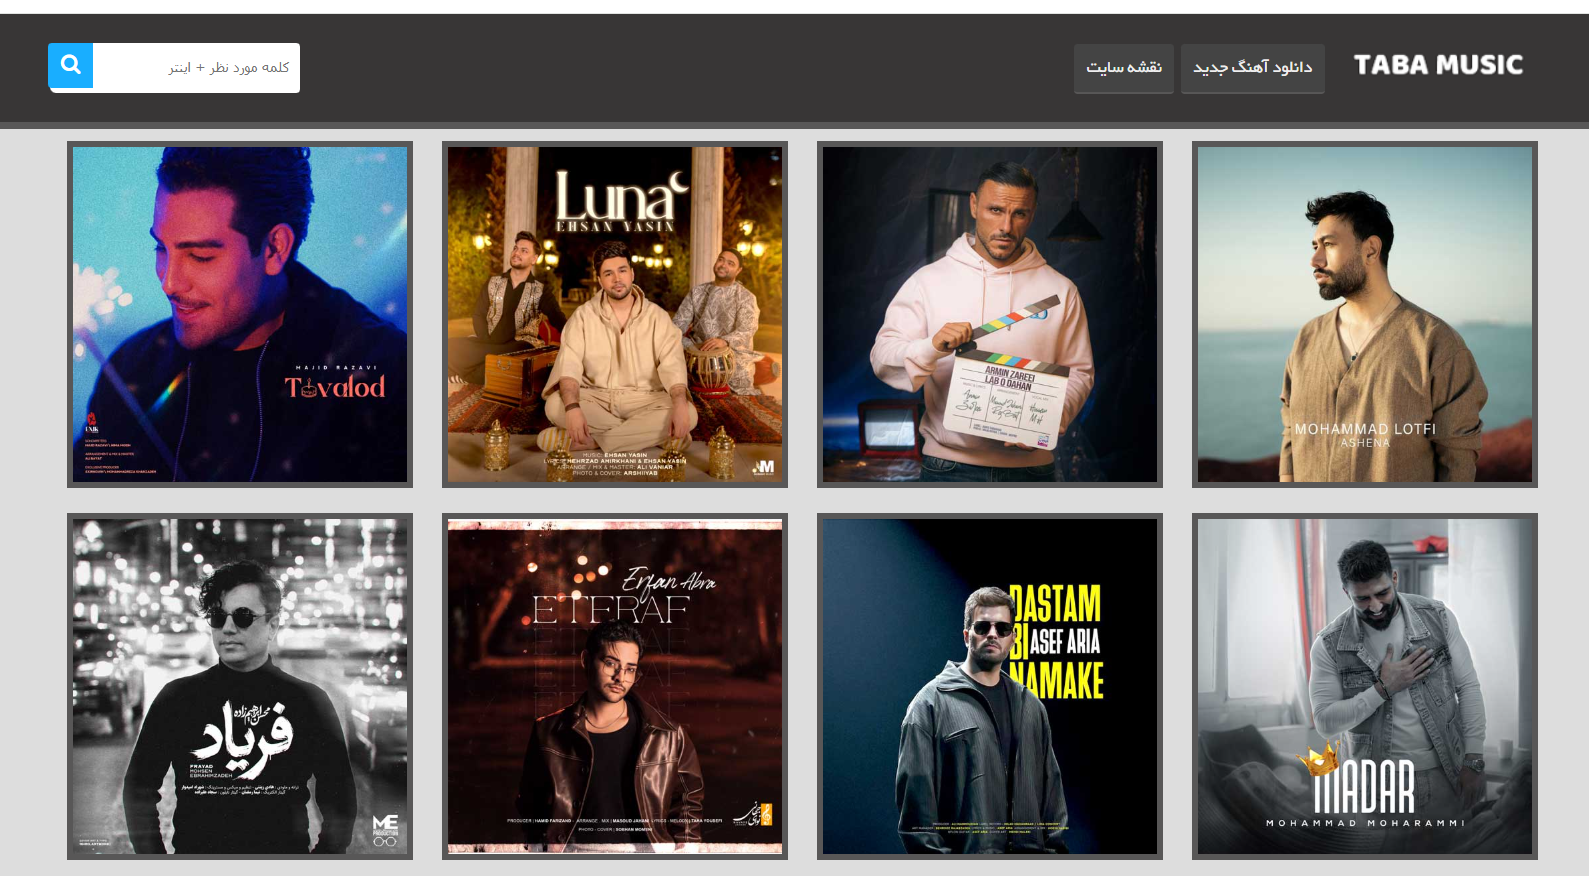Screen dimensions: 1589x876
Task: Click the TABA MUSIC logo
Action: tap(1437, 65)
